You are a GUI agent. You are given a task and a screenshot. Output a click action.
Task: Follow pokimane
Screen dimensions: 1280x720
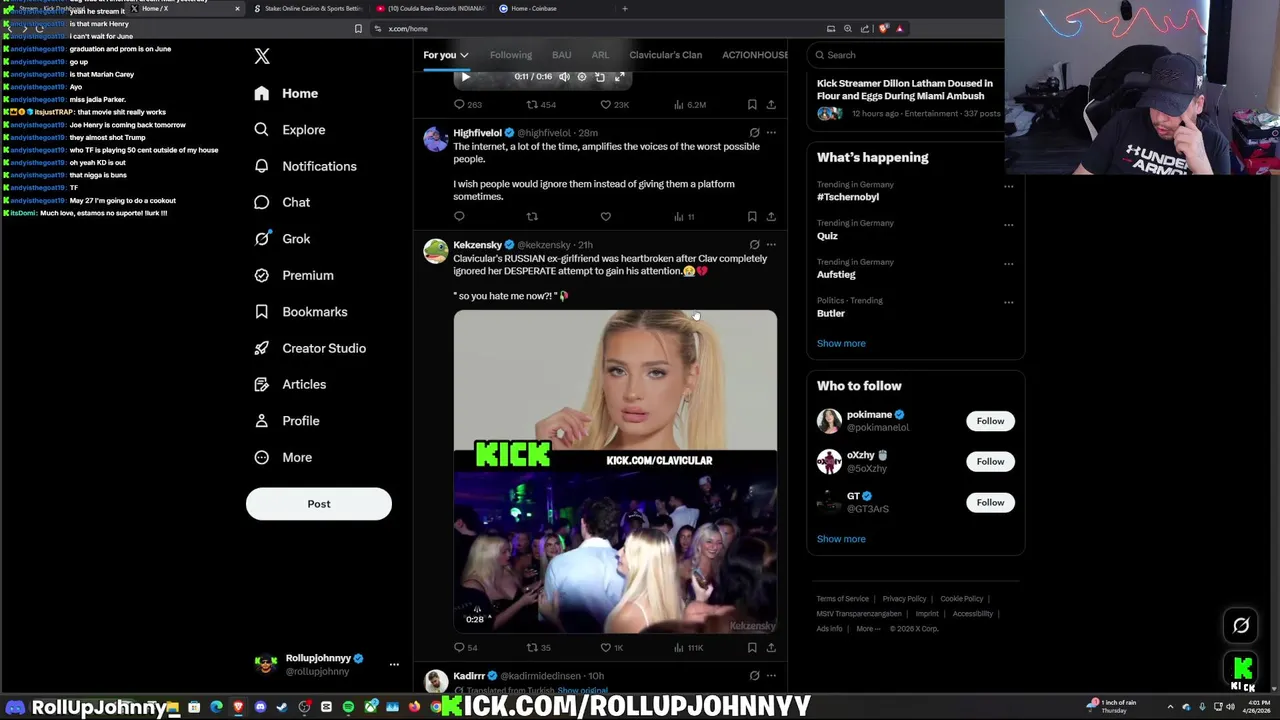click(990, 421)
